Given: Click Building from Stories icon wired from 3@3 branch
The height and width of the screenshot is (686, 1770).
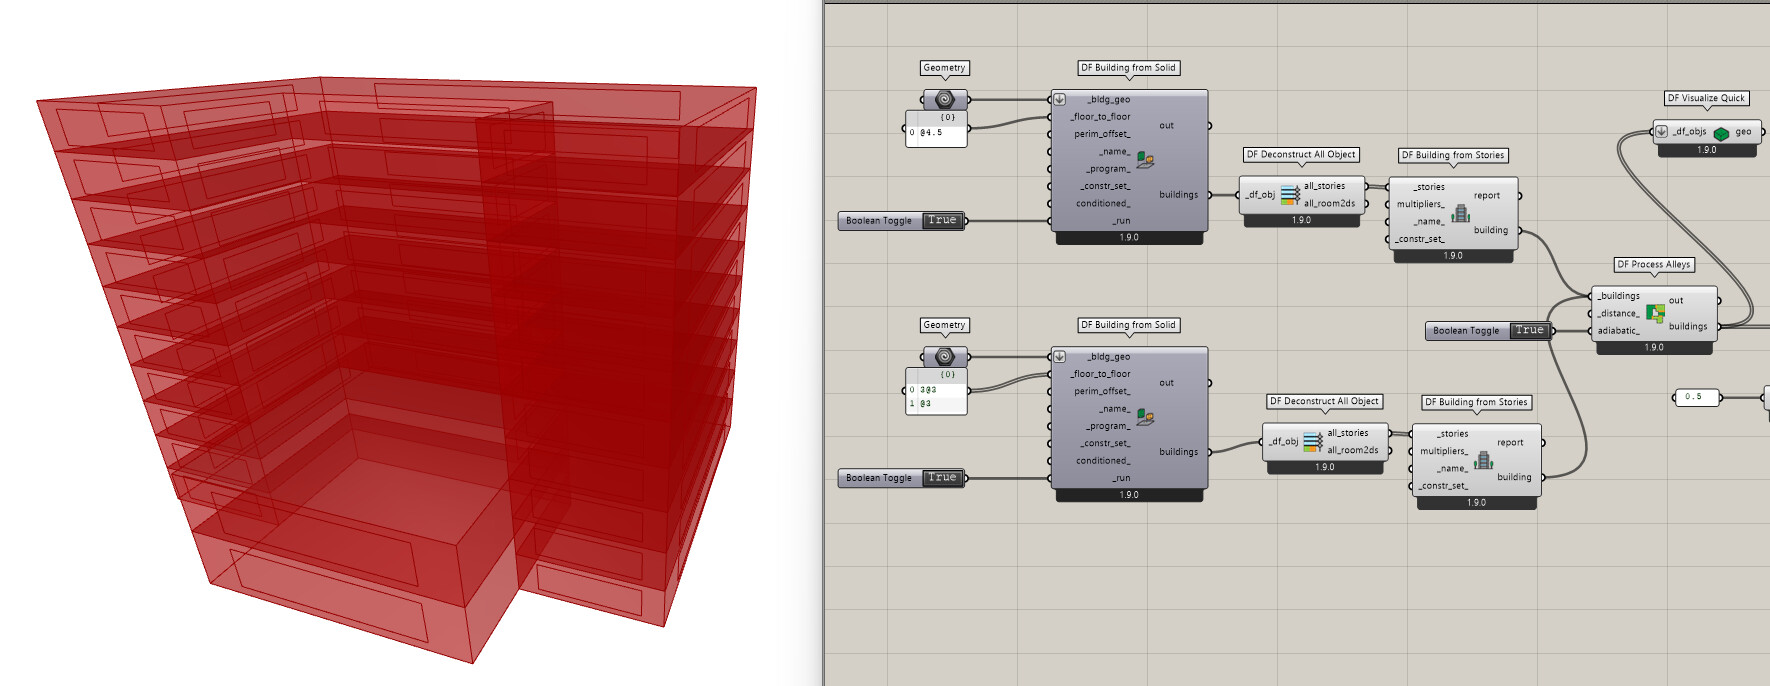Looking at the screenshot, I should click(x=1484, y=460).
